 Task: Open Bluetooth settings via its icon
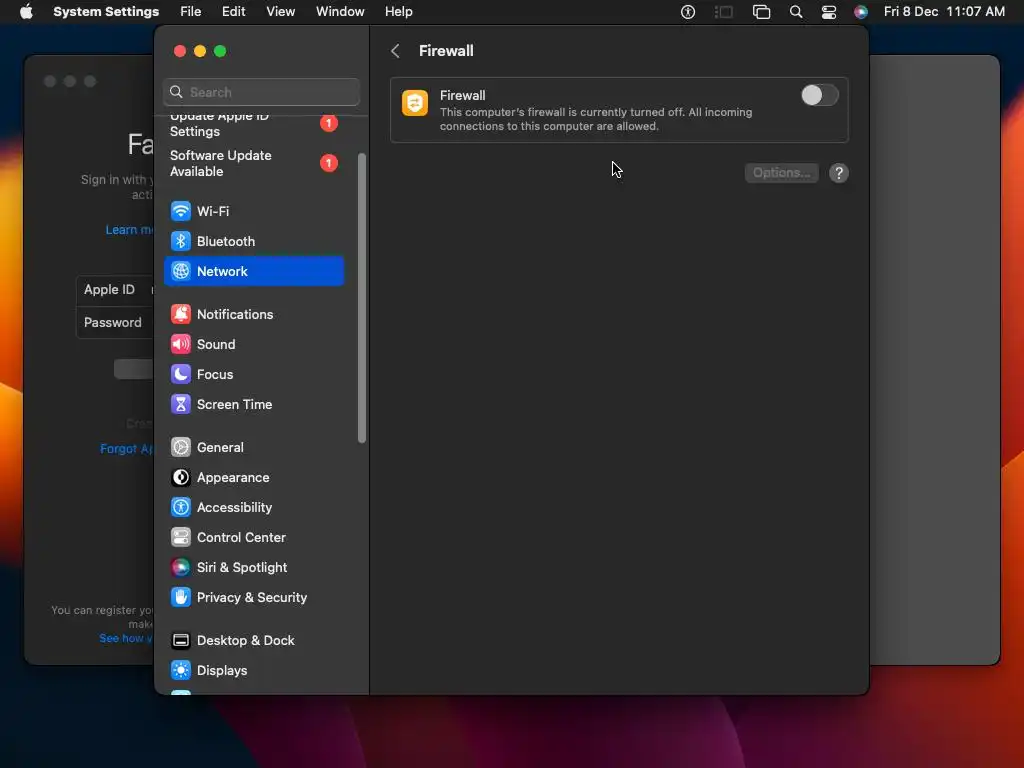pos(181,241)
